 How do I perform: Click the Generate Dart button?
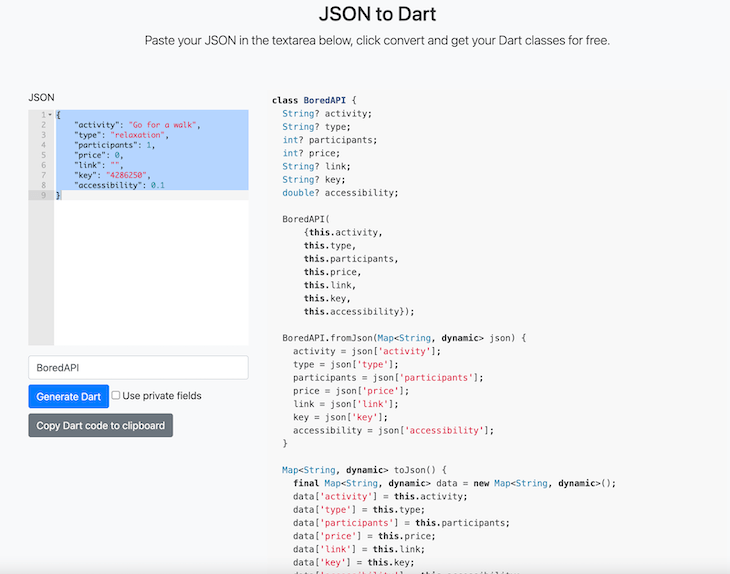tap(68, 396)
